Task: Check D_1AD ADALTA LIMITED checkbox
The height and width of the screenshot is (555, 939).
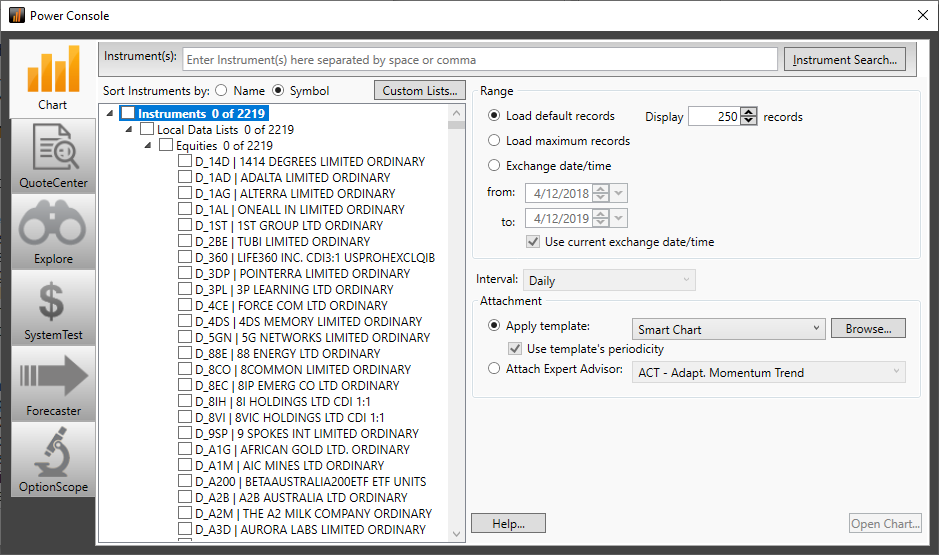Action: 185,177
